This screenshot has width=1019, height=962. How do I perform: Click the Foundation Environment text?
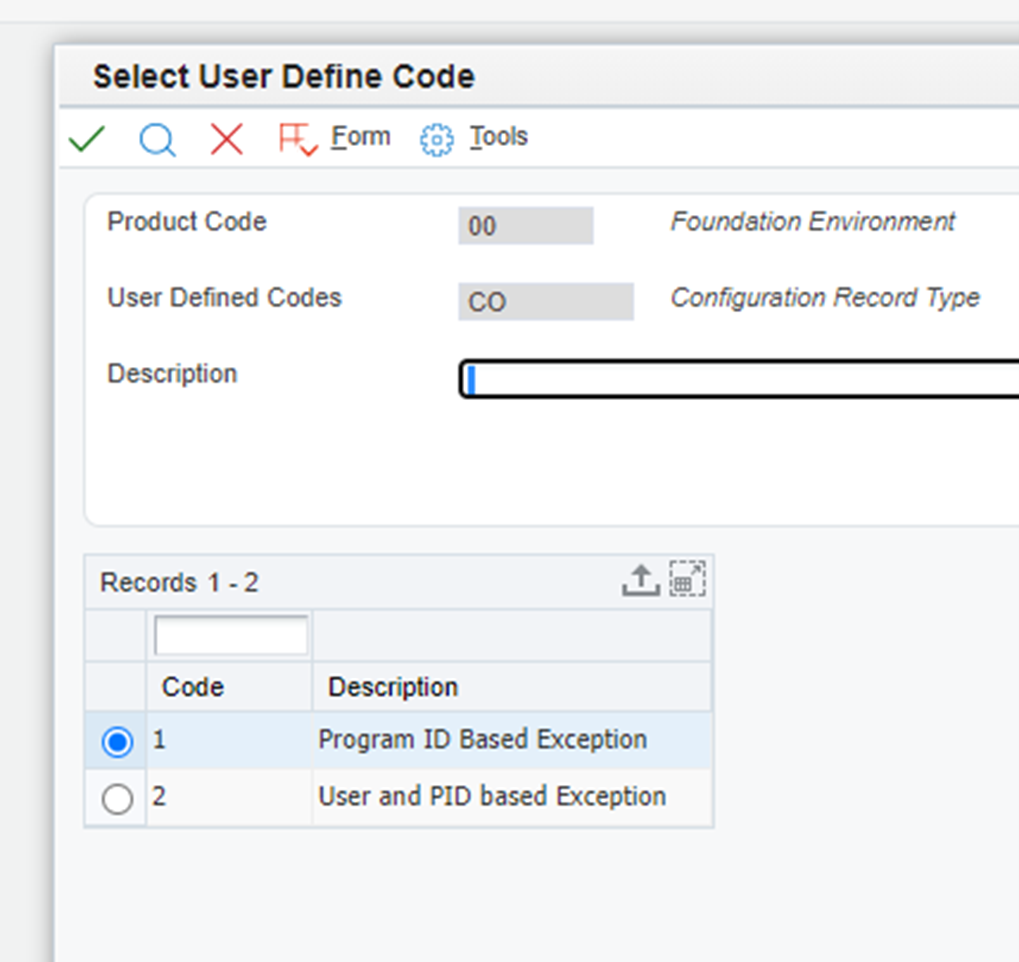(x=813, y=222)
